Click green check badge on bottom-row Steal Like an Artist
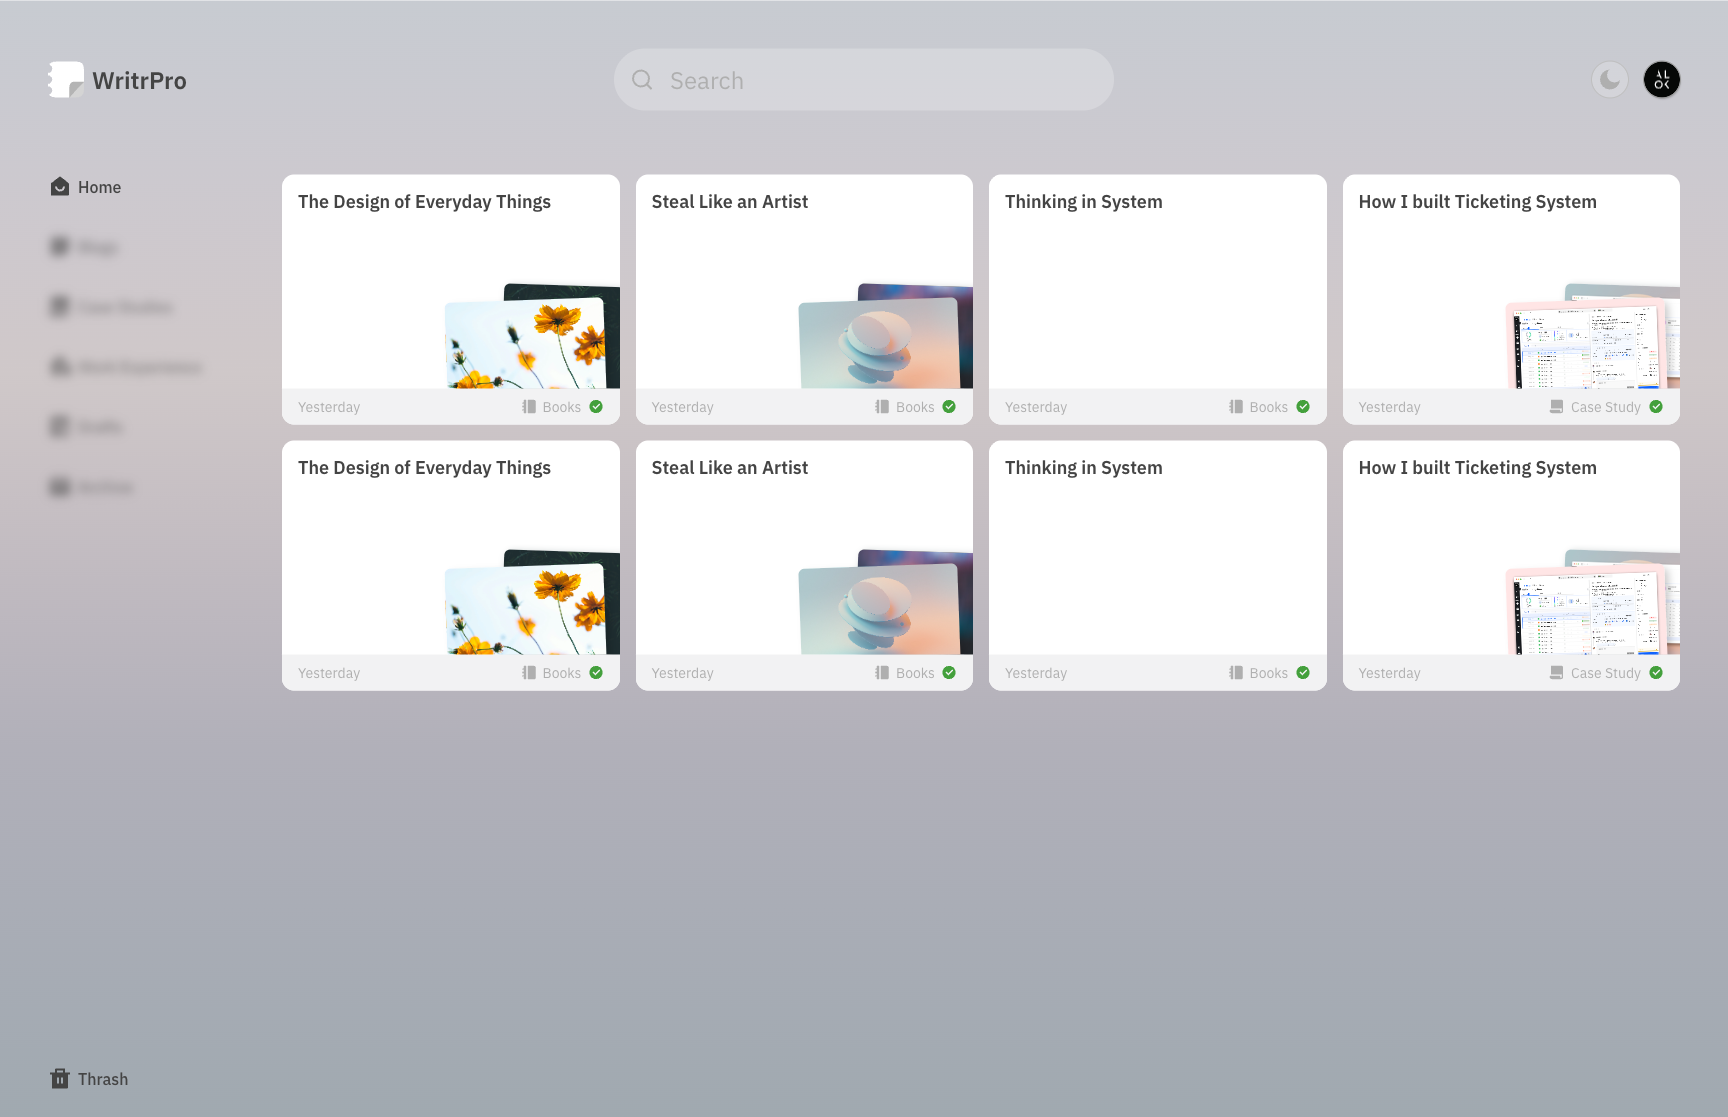This screenshot has width=1728, height=1117. pyautogui.click(x=949, y=673)
